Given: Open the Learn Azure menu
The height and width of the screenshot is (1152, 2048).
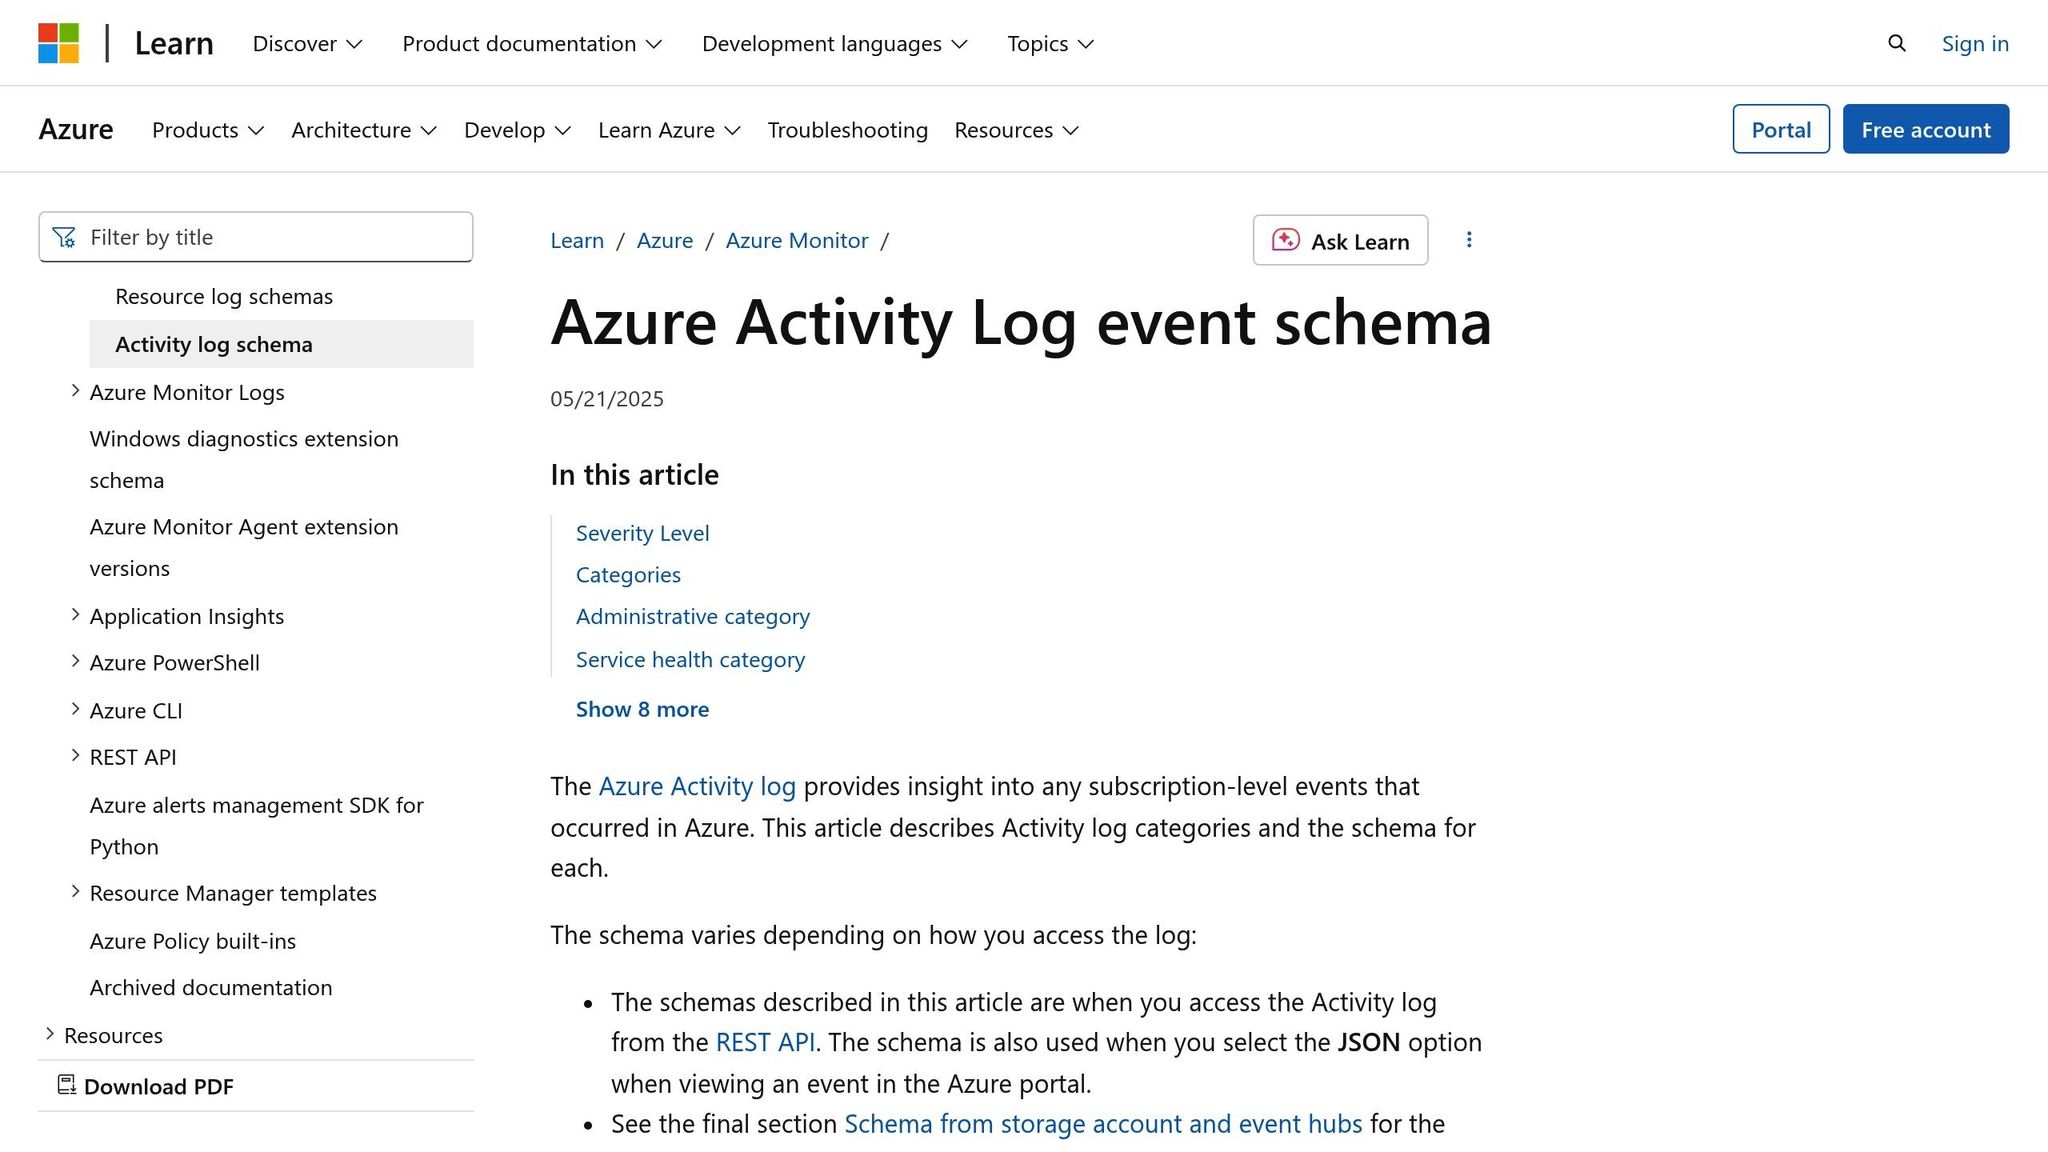Looking at the screenshot, I should [669, 130].
